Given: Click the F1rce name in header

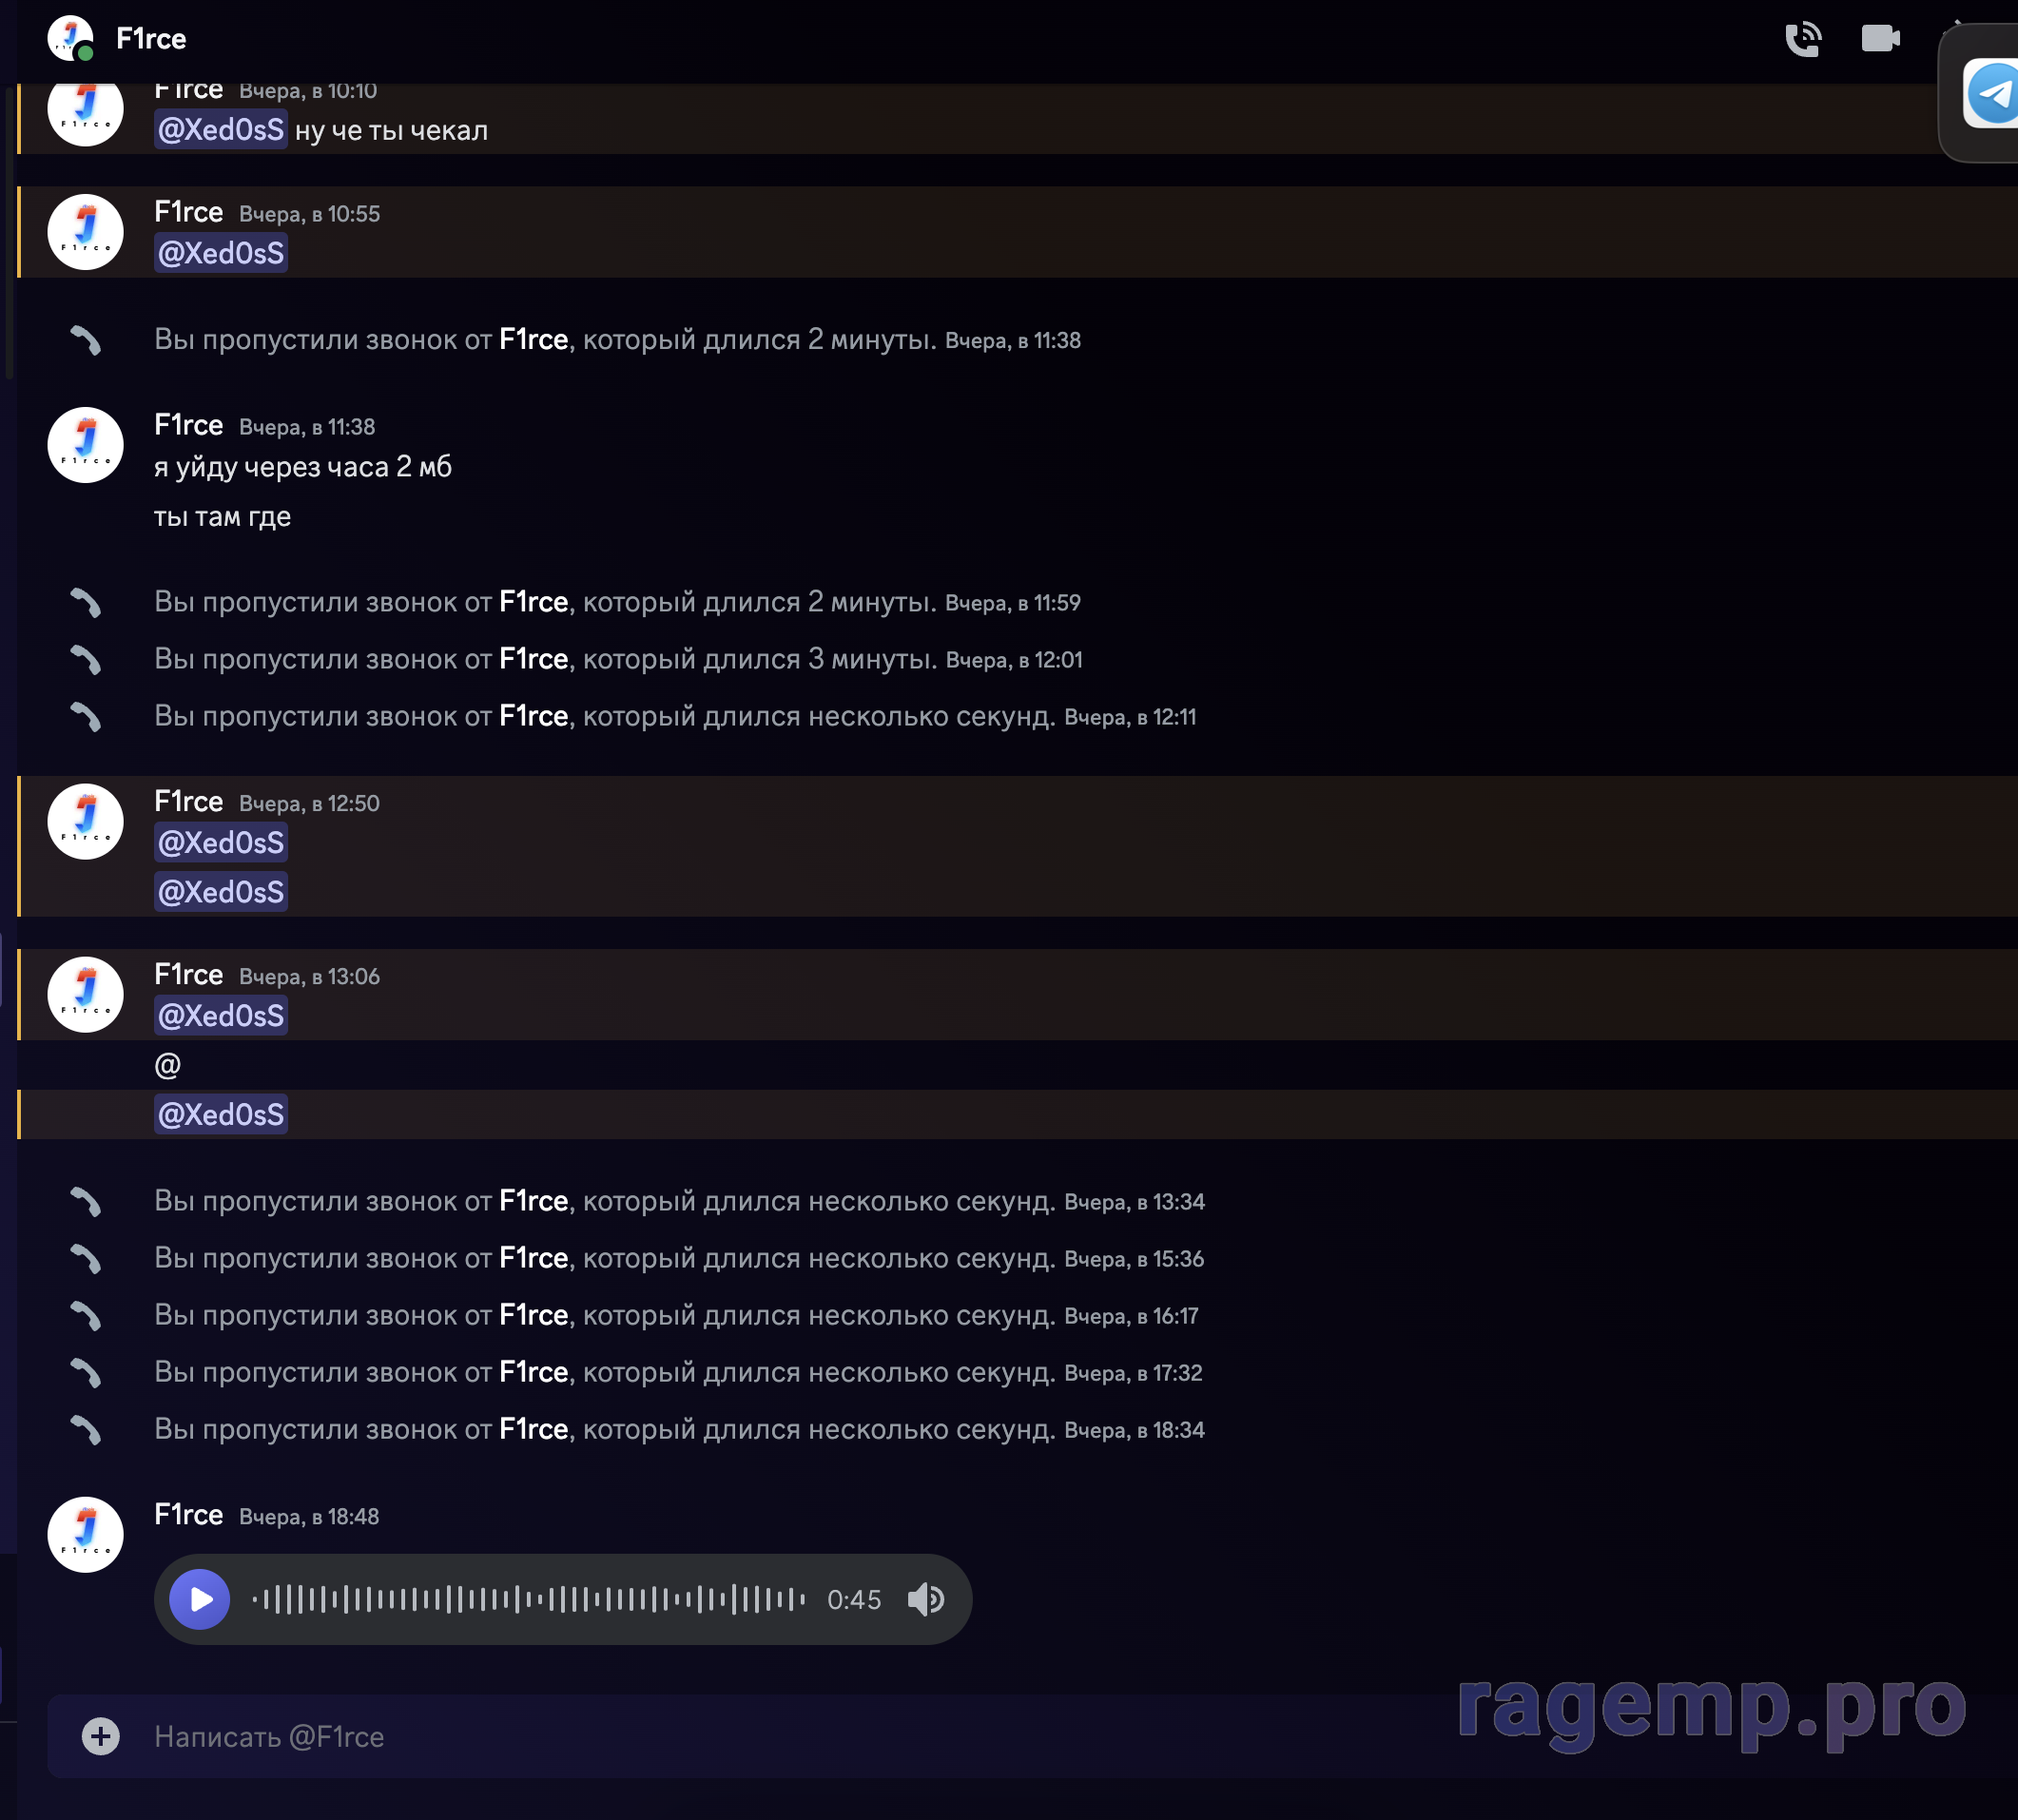Looking at the screenshot, I should tap(151, 39).
